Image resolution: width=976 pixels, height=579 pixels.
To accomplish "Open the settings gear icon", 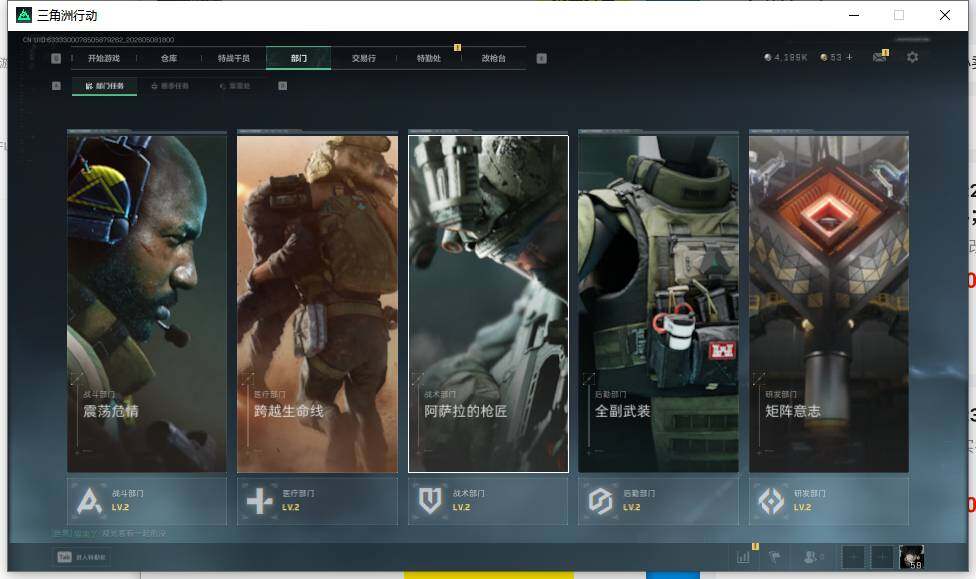I will [x=913, y=57].
